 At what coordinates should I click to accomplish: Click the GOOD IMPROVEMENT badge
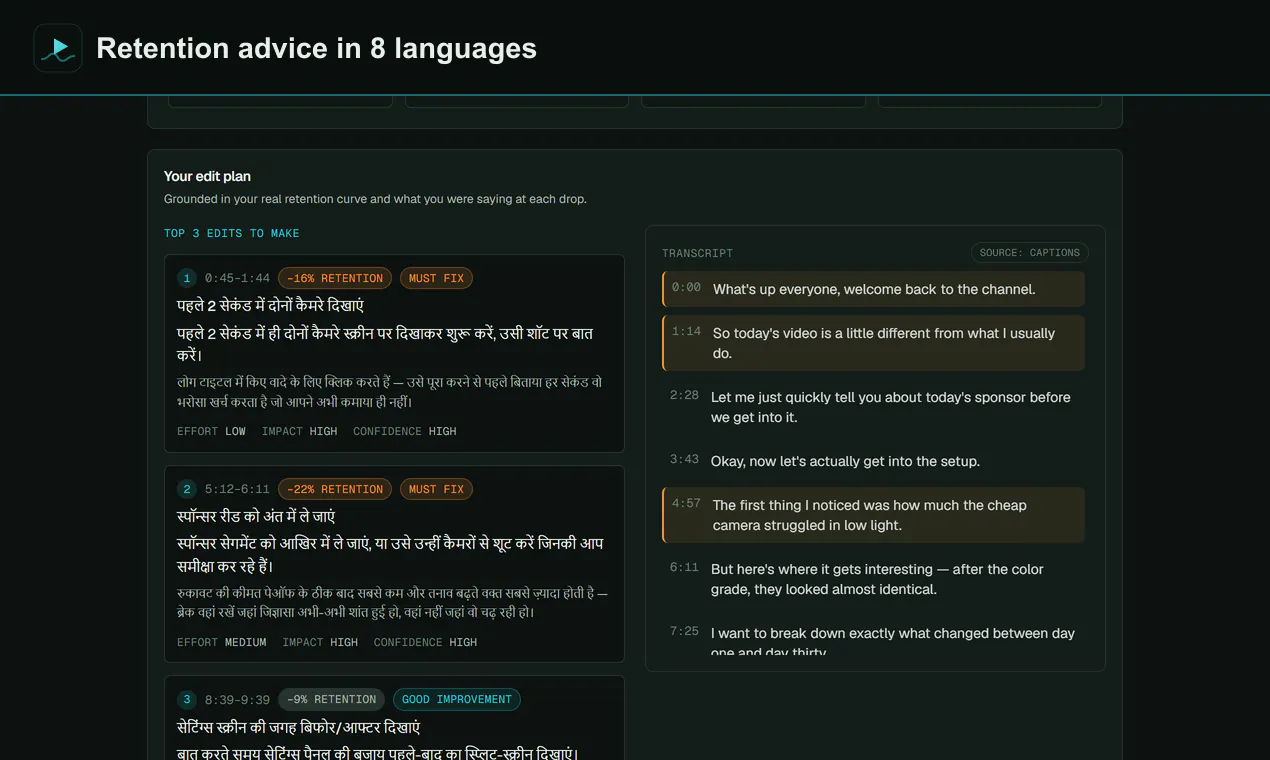(456, 699)
